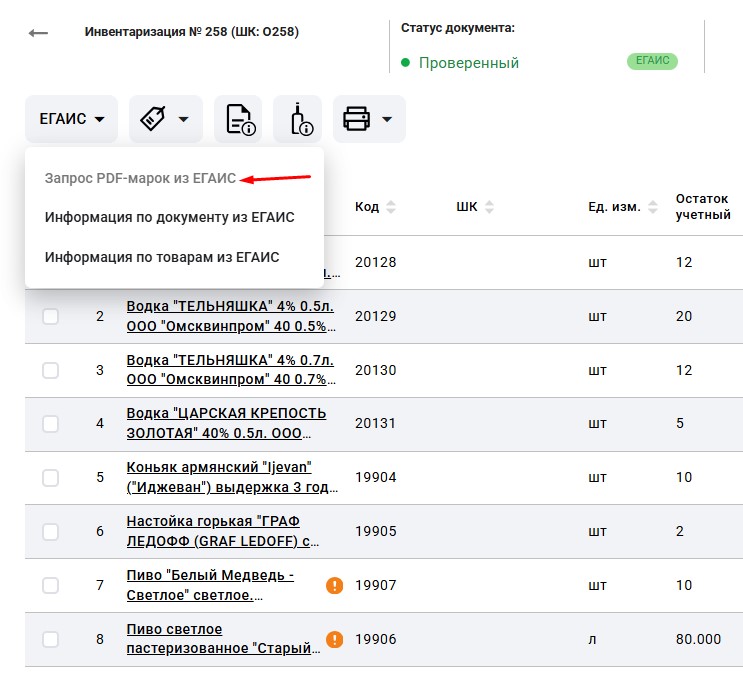Open Коньяк армянский Ijevan link
This screenshot has height=674, width=743.
tap(232, 477)
